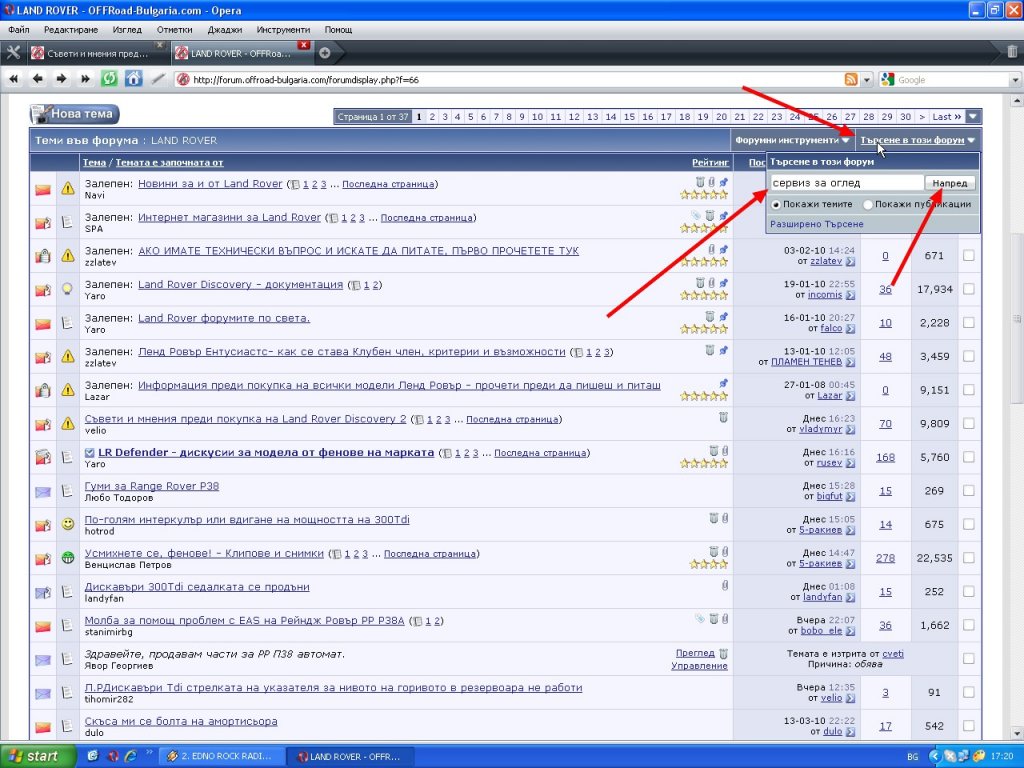Tick the checkbox in the 17,934 views row
Screen dimensions: 1024x768
pos(967,290)
